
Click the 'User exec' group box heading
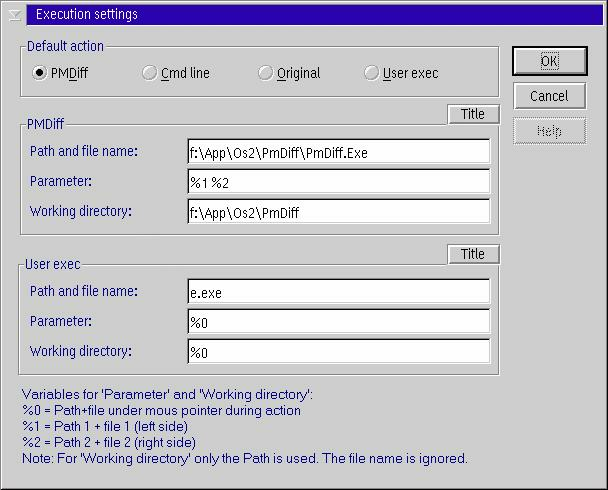[52, 264]
